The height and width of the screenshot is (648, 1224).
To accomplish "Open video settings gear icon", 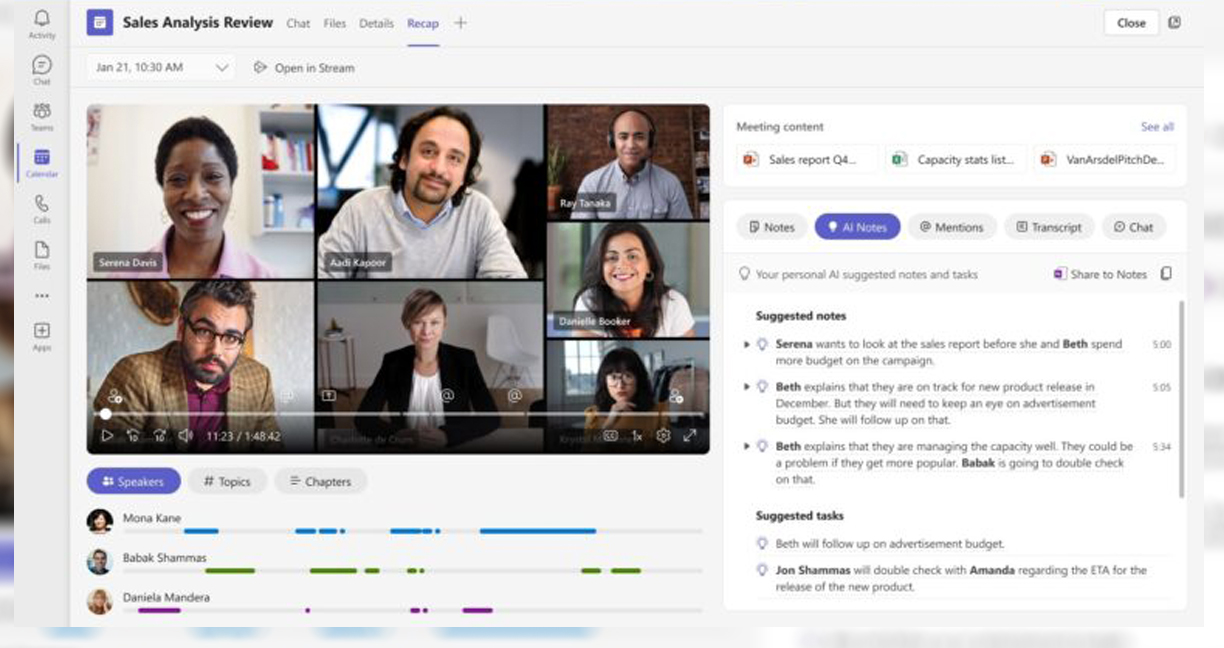I will tap(663, 436).
